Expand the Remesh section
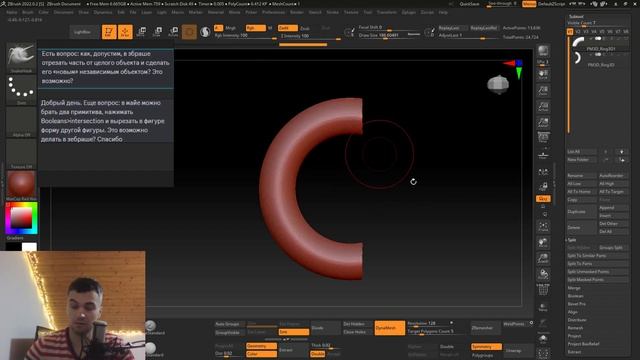Screen dimensions: 640x360 tap(576, 328)
